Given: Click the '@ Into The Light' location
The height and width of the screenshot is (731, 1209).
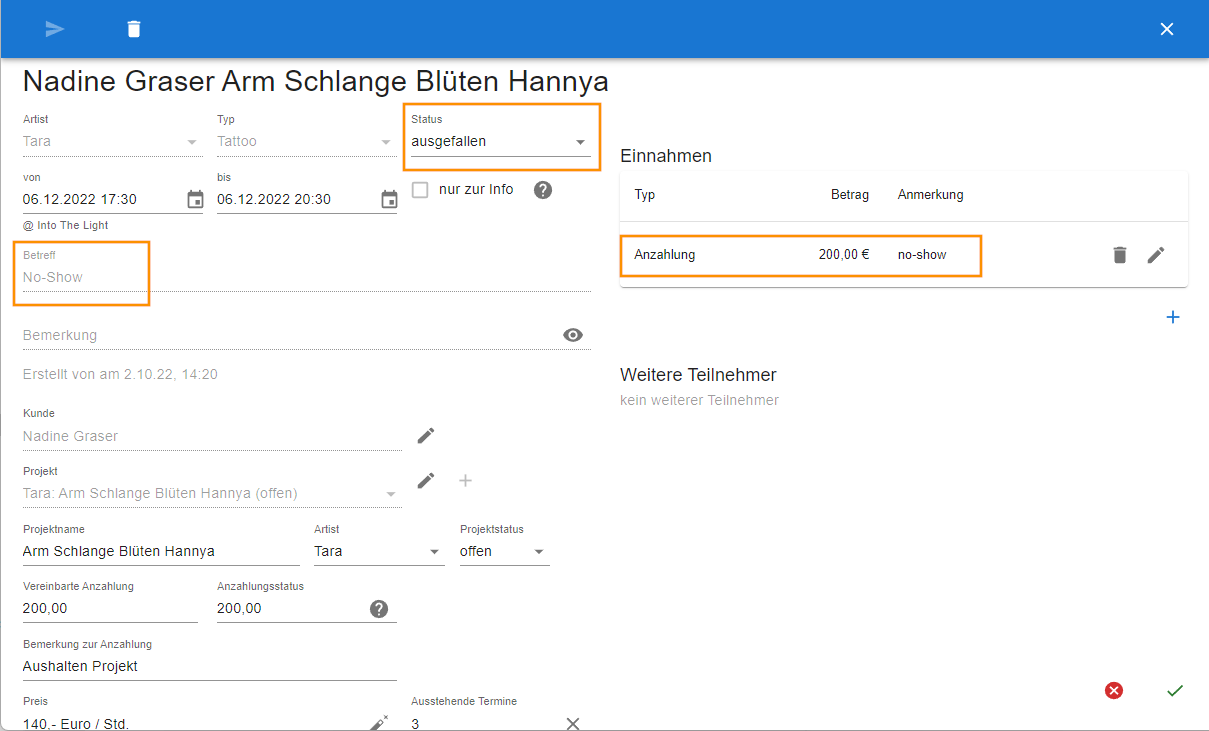Looking at the screenshot, I should [x=66, y=226].
